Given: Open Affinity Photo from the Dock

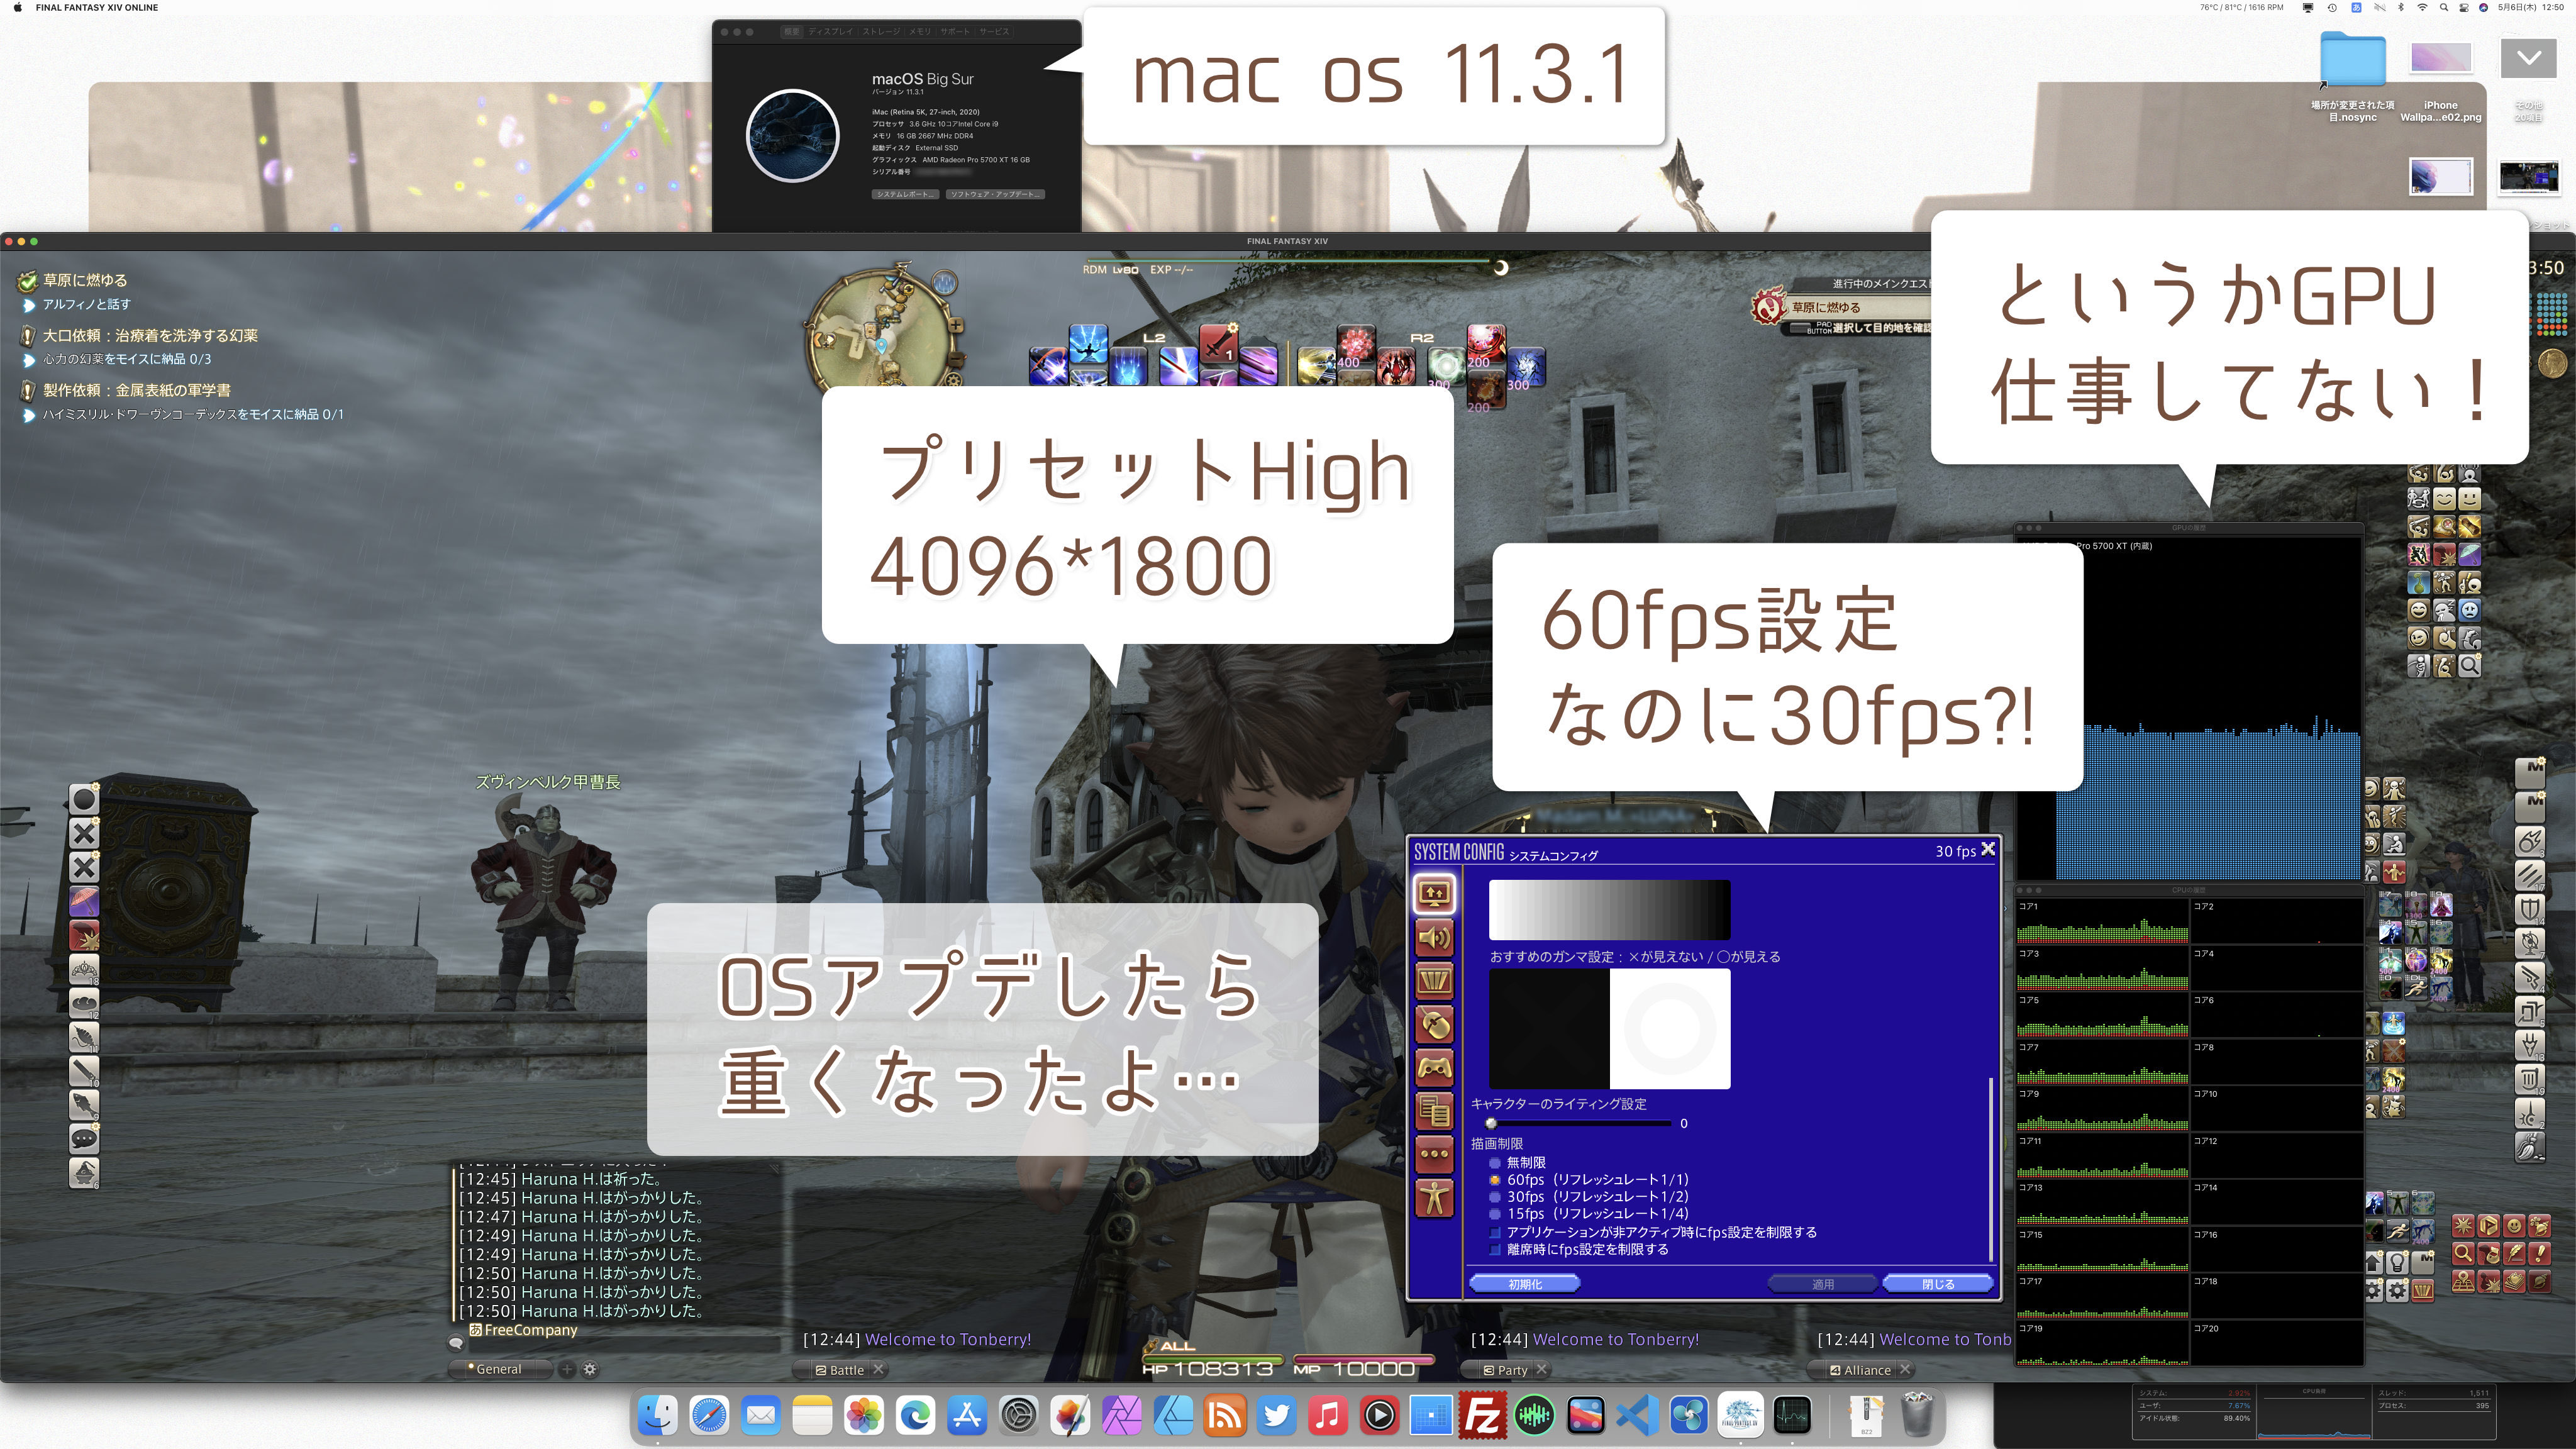Looking at the screenshot, I should point(1122,1415).
